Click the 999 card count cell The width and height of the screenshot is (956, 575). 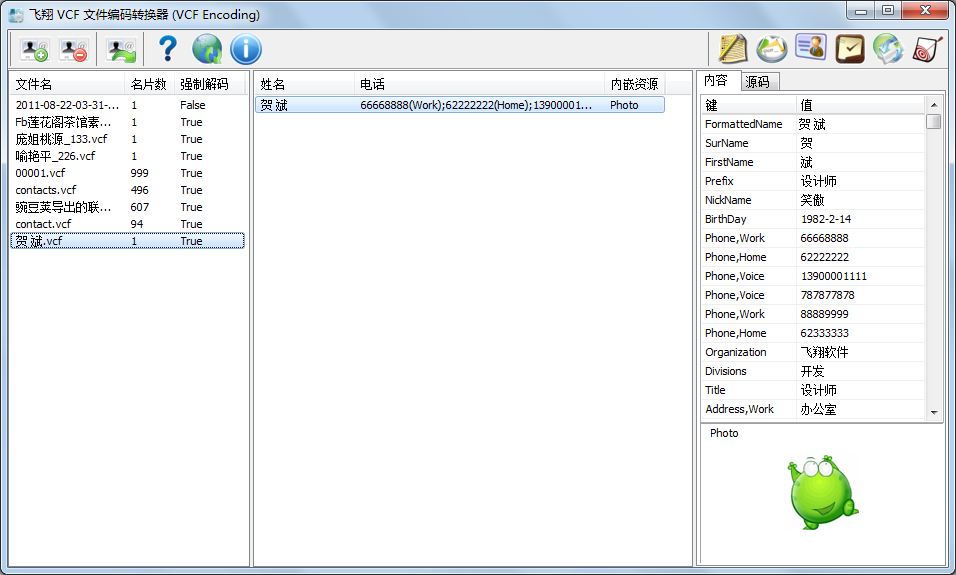click(x=140, y=173)
